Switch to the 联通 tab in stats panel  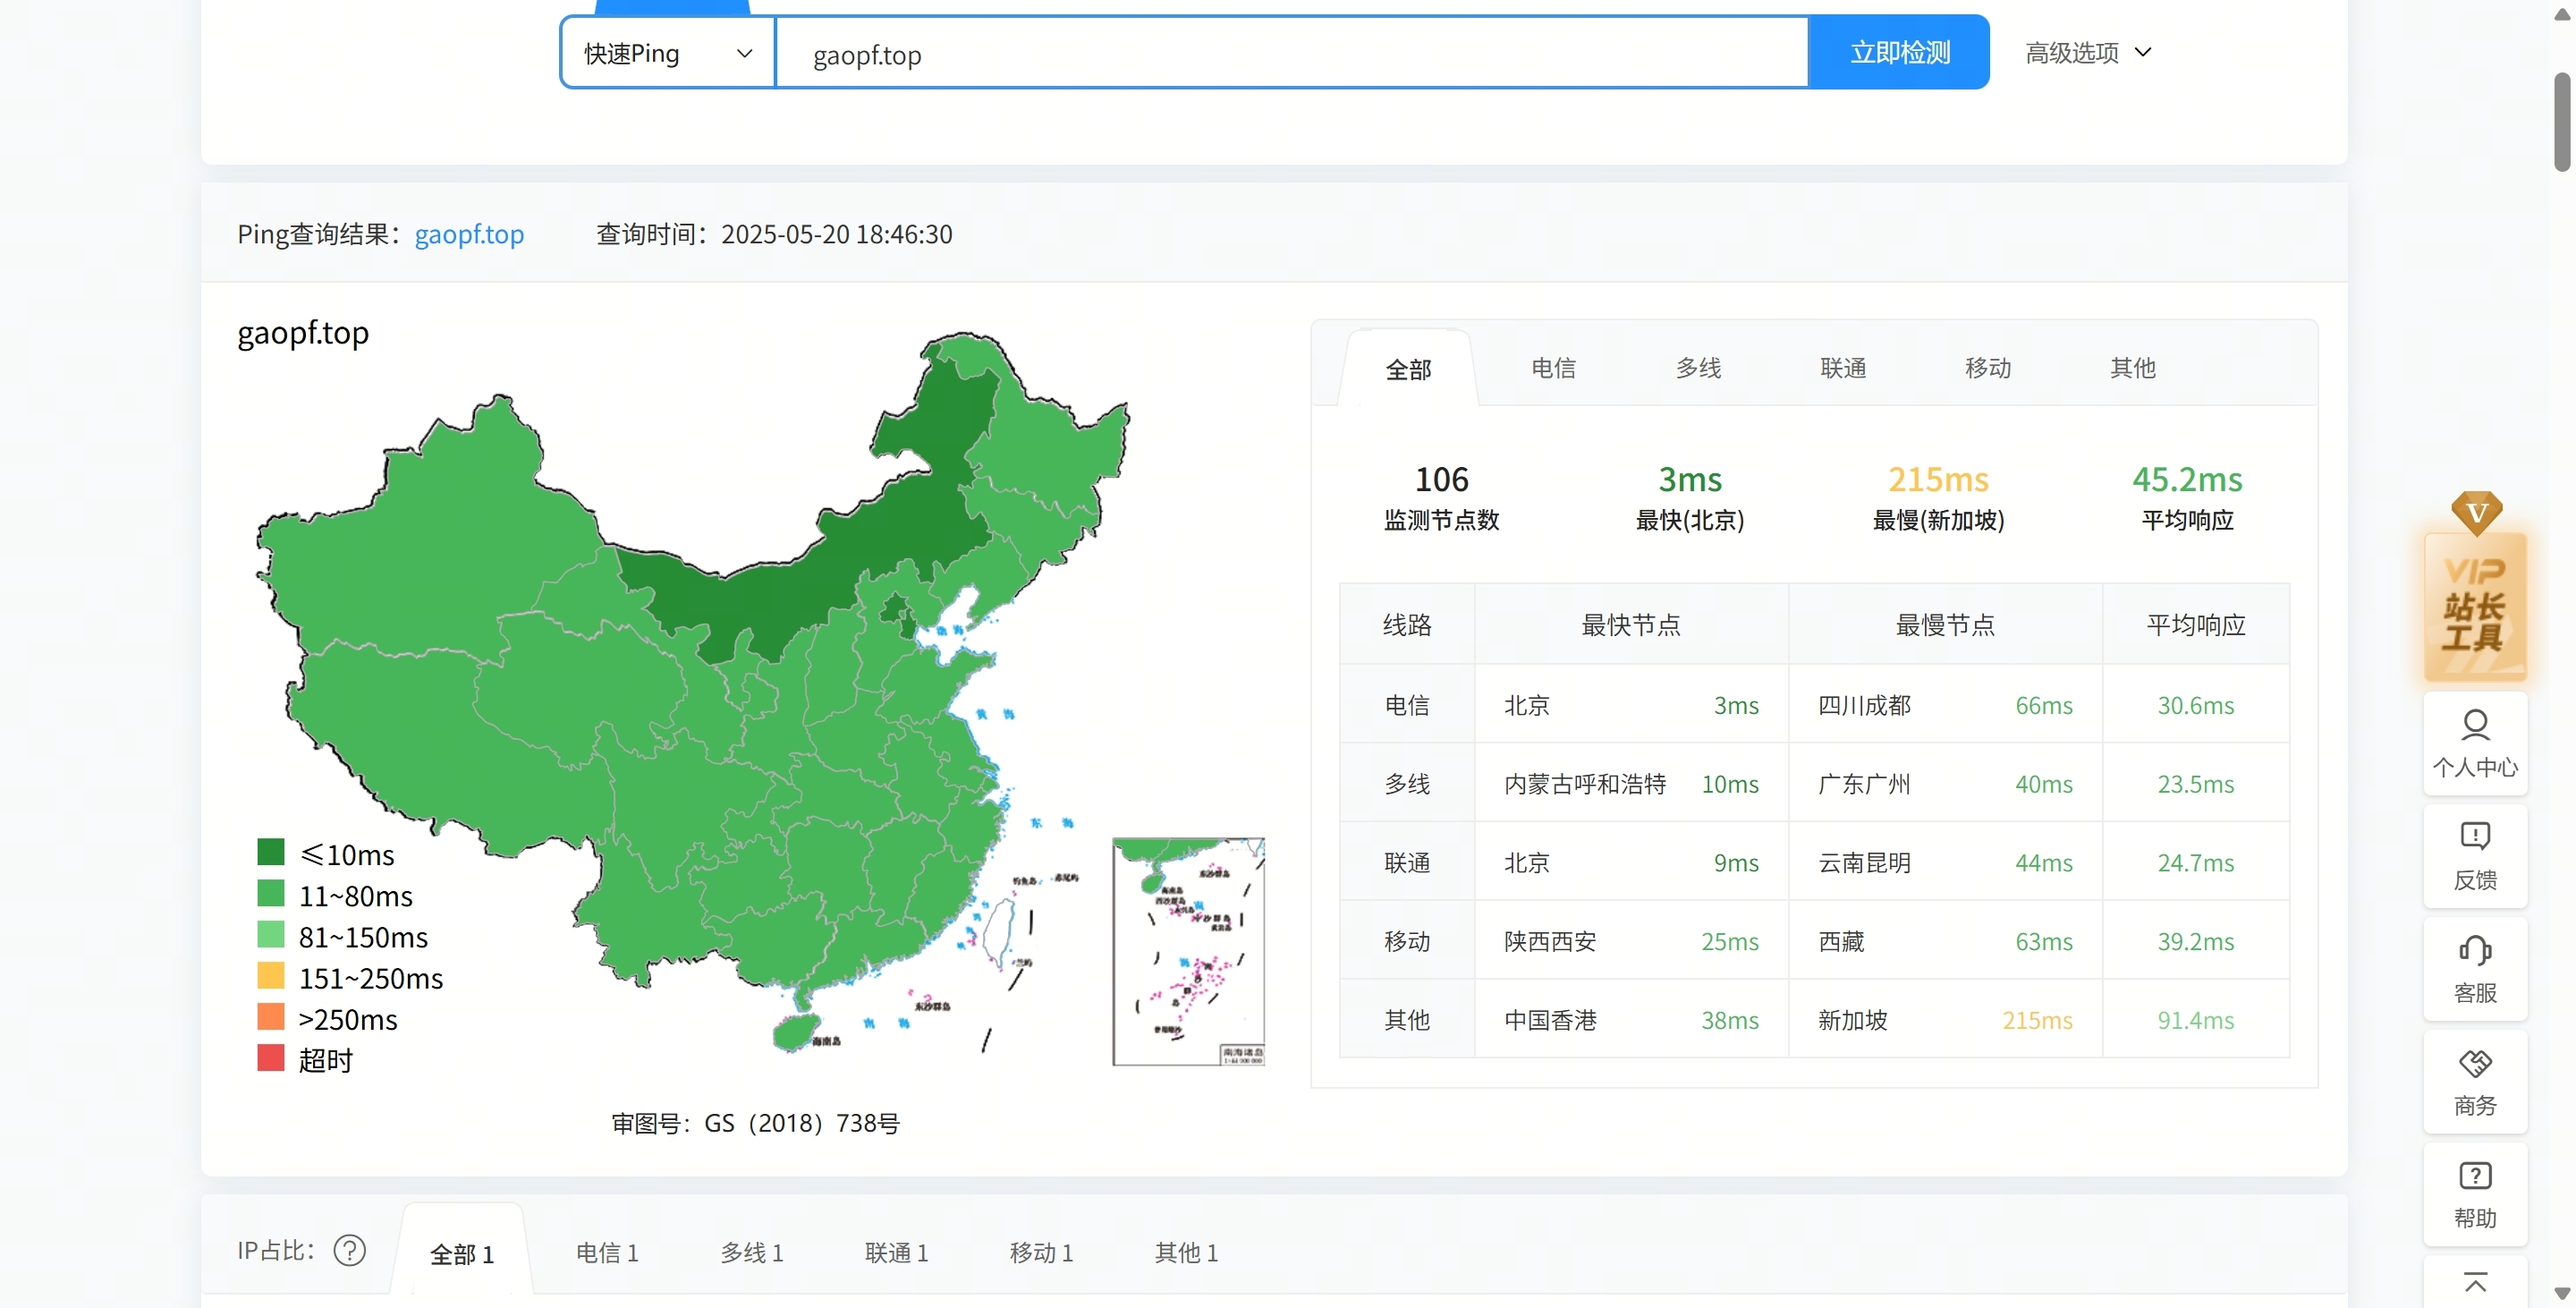pos(1843,368)
